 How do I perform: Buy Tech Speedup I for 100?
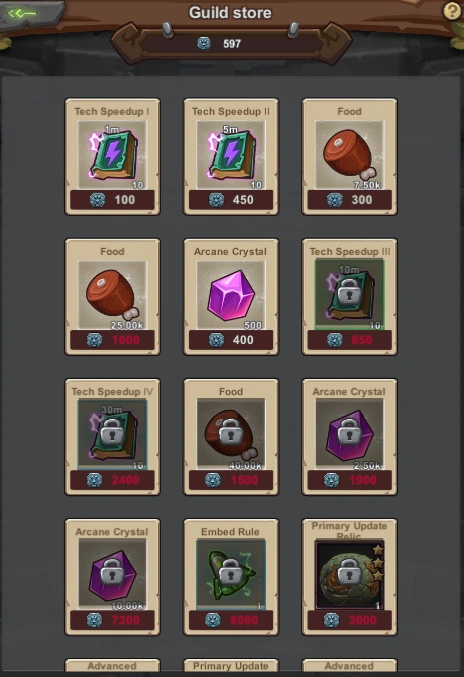(x=112, y=200)
